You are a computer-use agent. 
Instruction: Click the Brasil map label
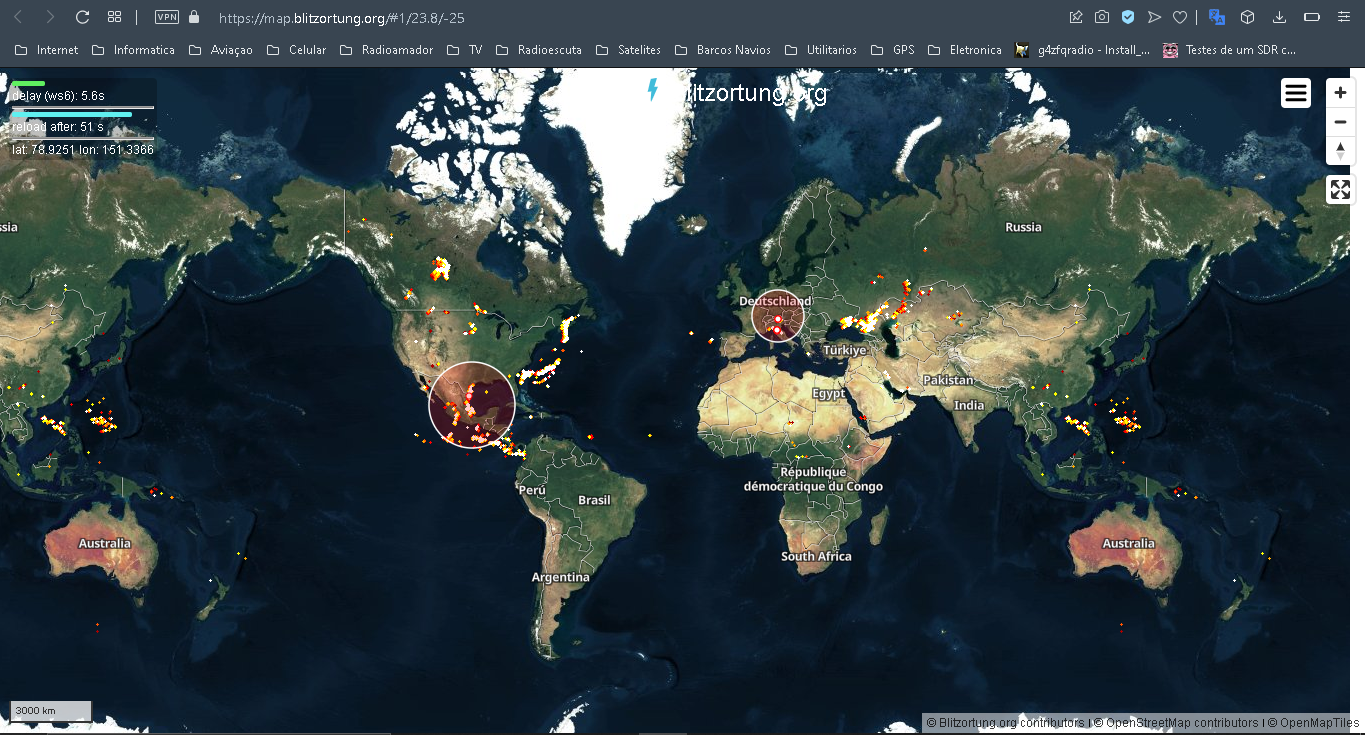[x=594, y=500]
